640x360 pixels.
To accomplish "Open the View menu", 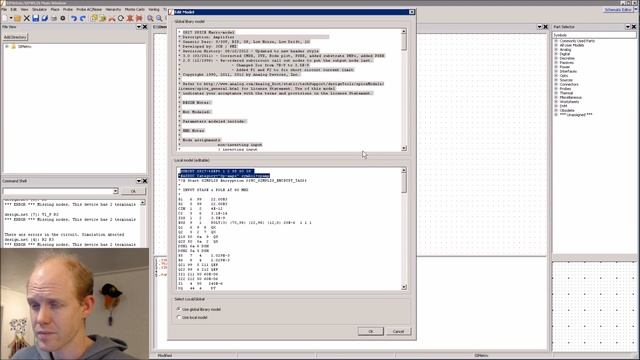I will [24, 9].
